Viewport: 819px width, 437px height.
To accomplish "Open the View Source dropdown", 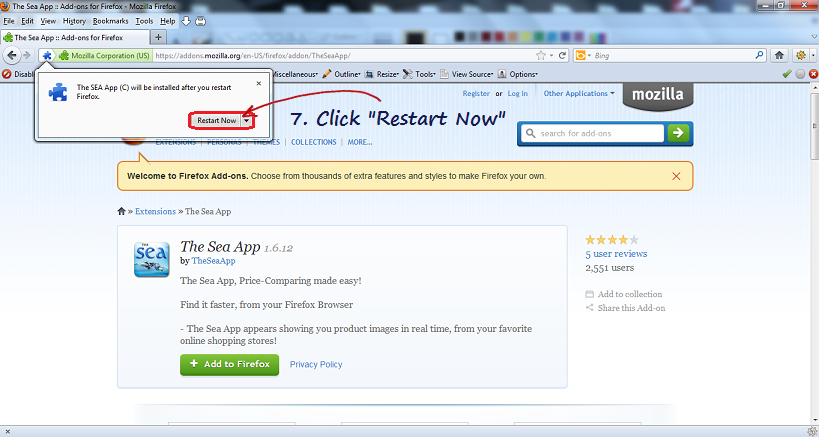I will click(x=467, y=74).
